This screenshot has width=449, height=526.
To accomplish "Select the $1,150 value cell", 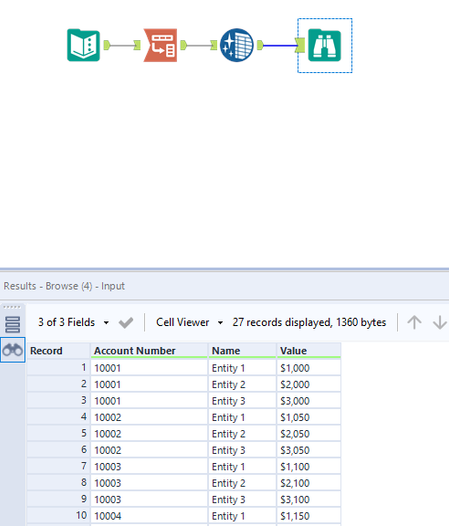I will click(309, 516).
